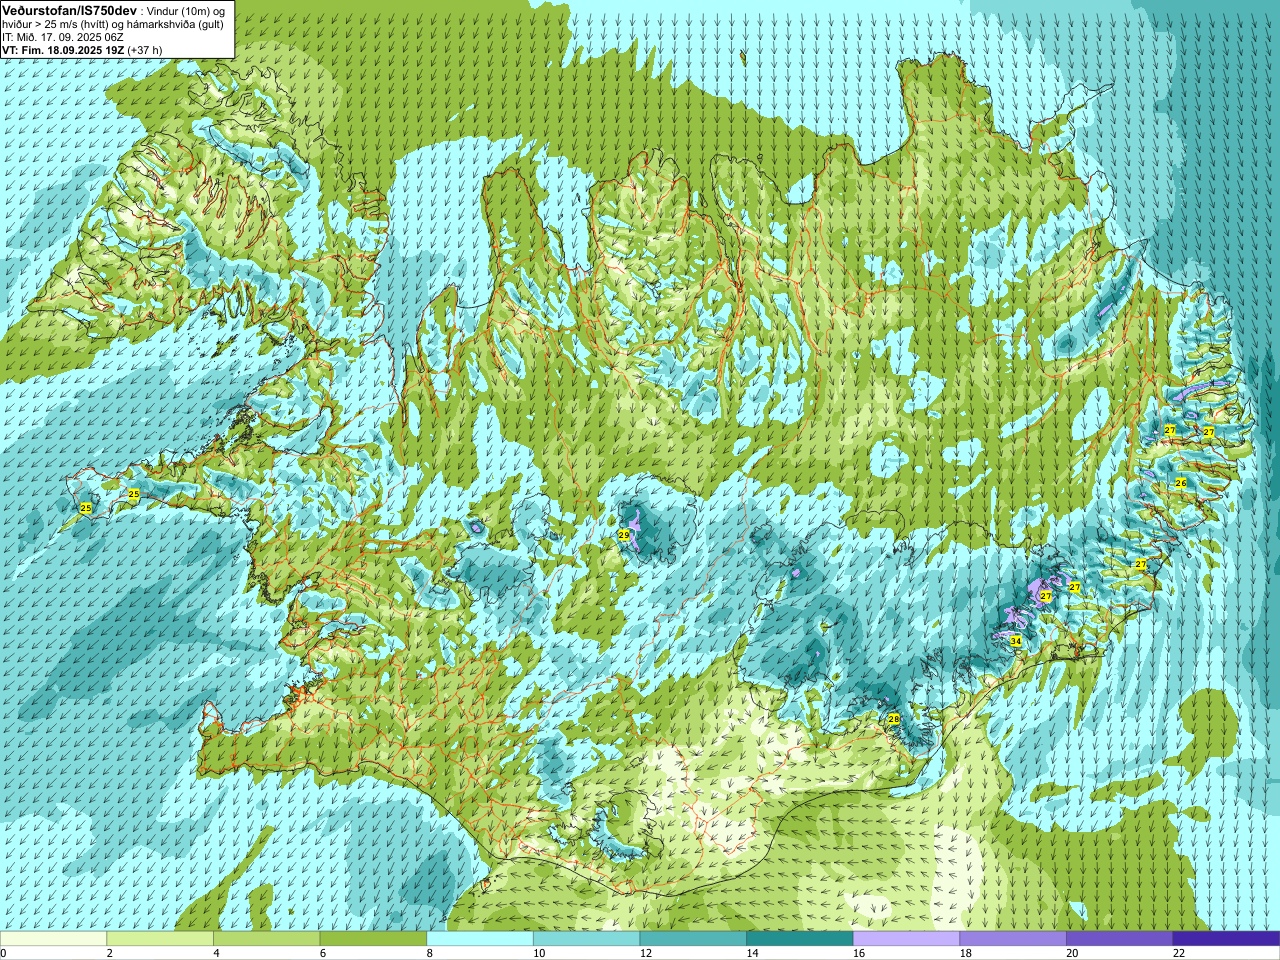Click the 18–20 m/s purple legend swatch

coord(1012,939)
